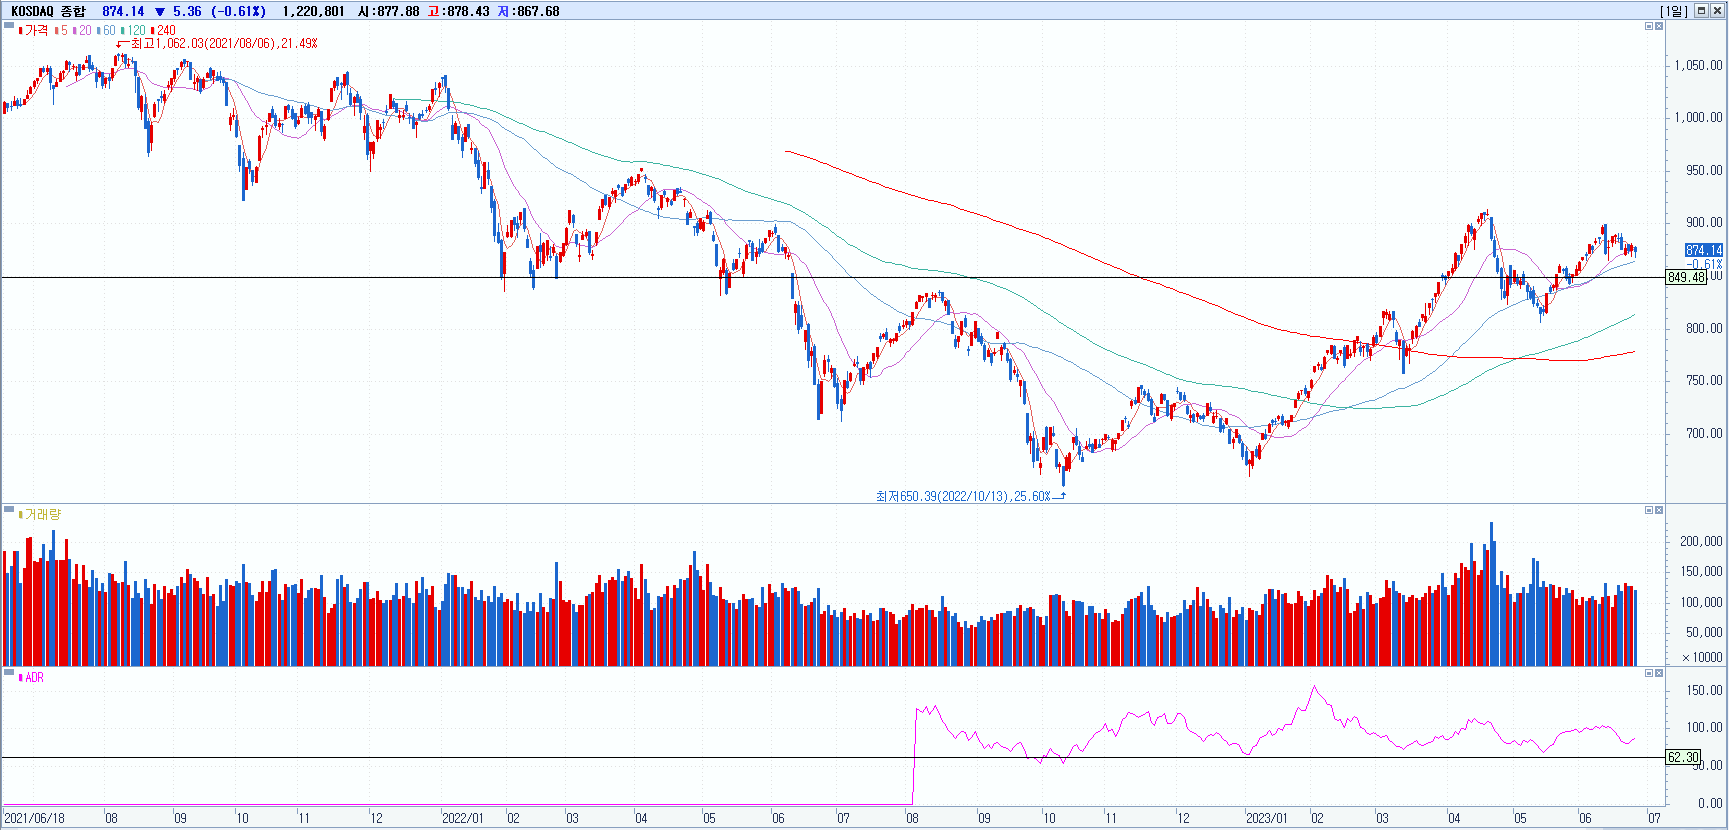Change the [1일] chart period
This screenshot has width=1729, height=830.
tap(1674, 11)
